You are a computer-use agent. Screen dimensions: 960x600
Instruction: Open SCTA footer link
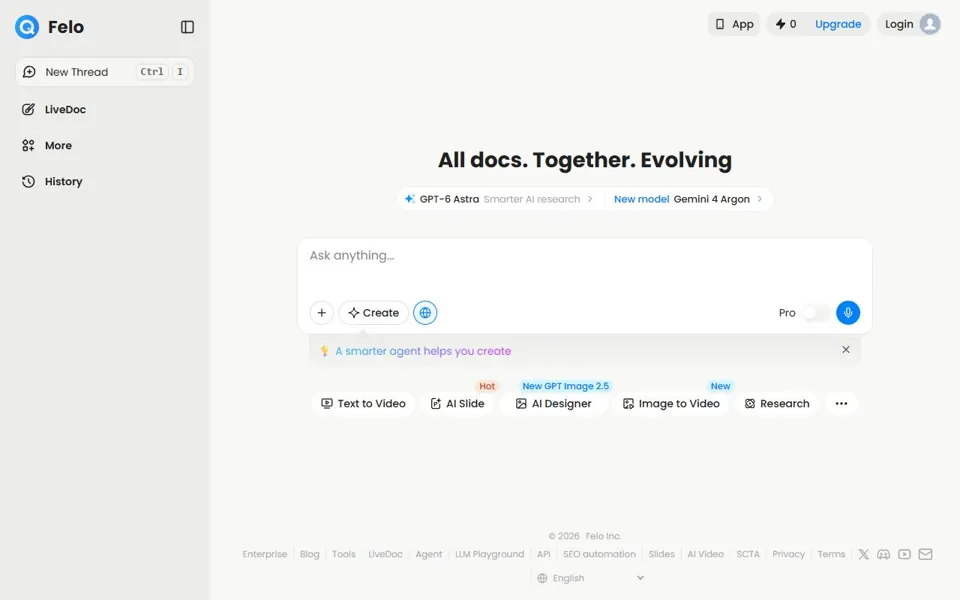pyautogui.click(x=748, y=554)
